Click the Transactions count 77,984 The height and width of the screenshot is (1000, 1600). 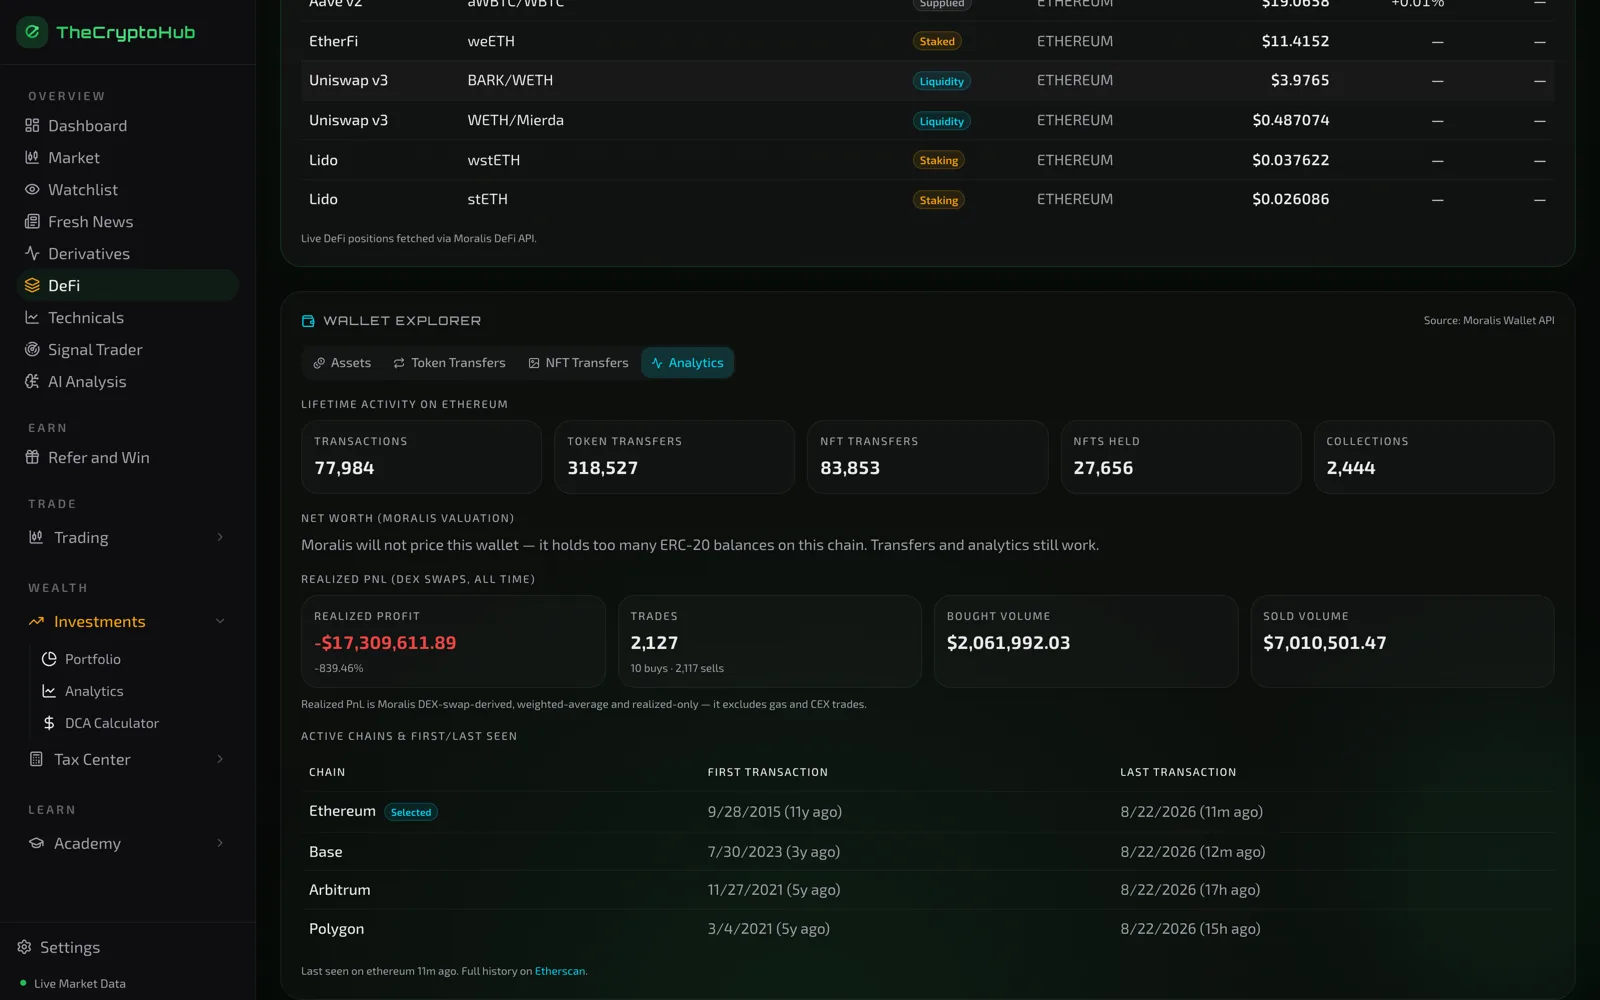tap(344, 468)
